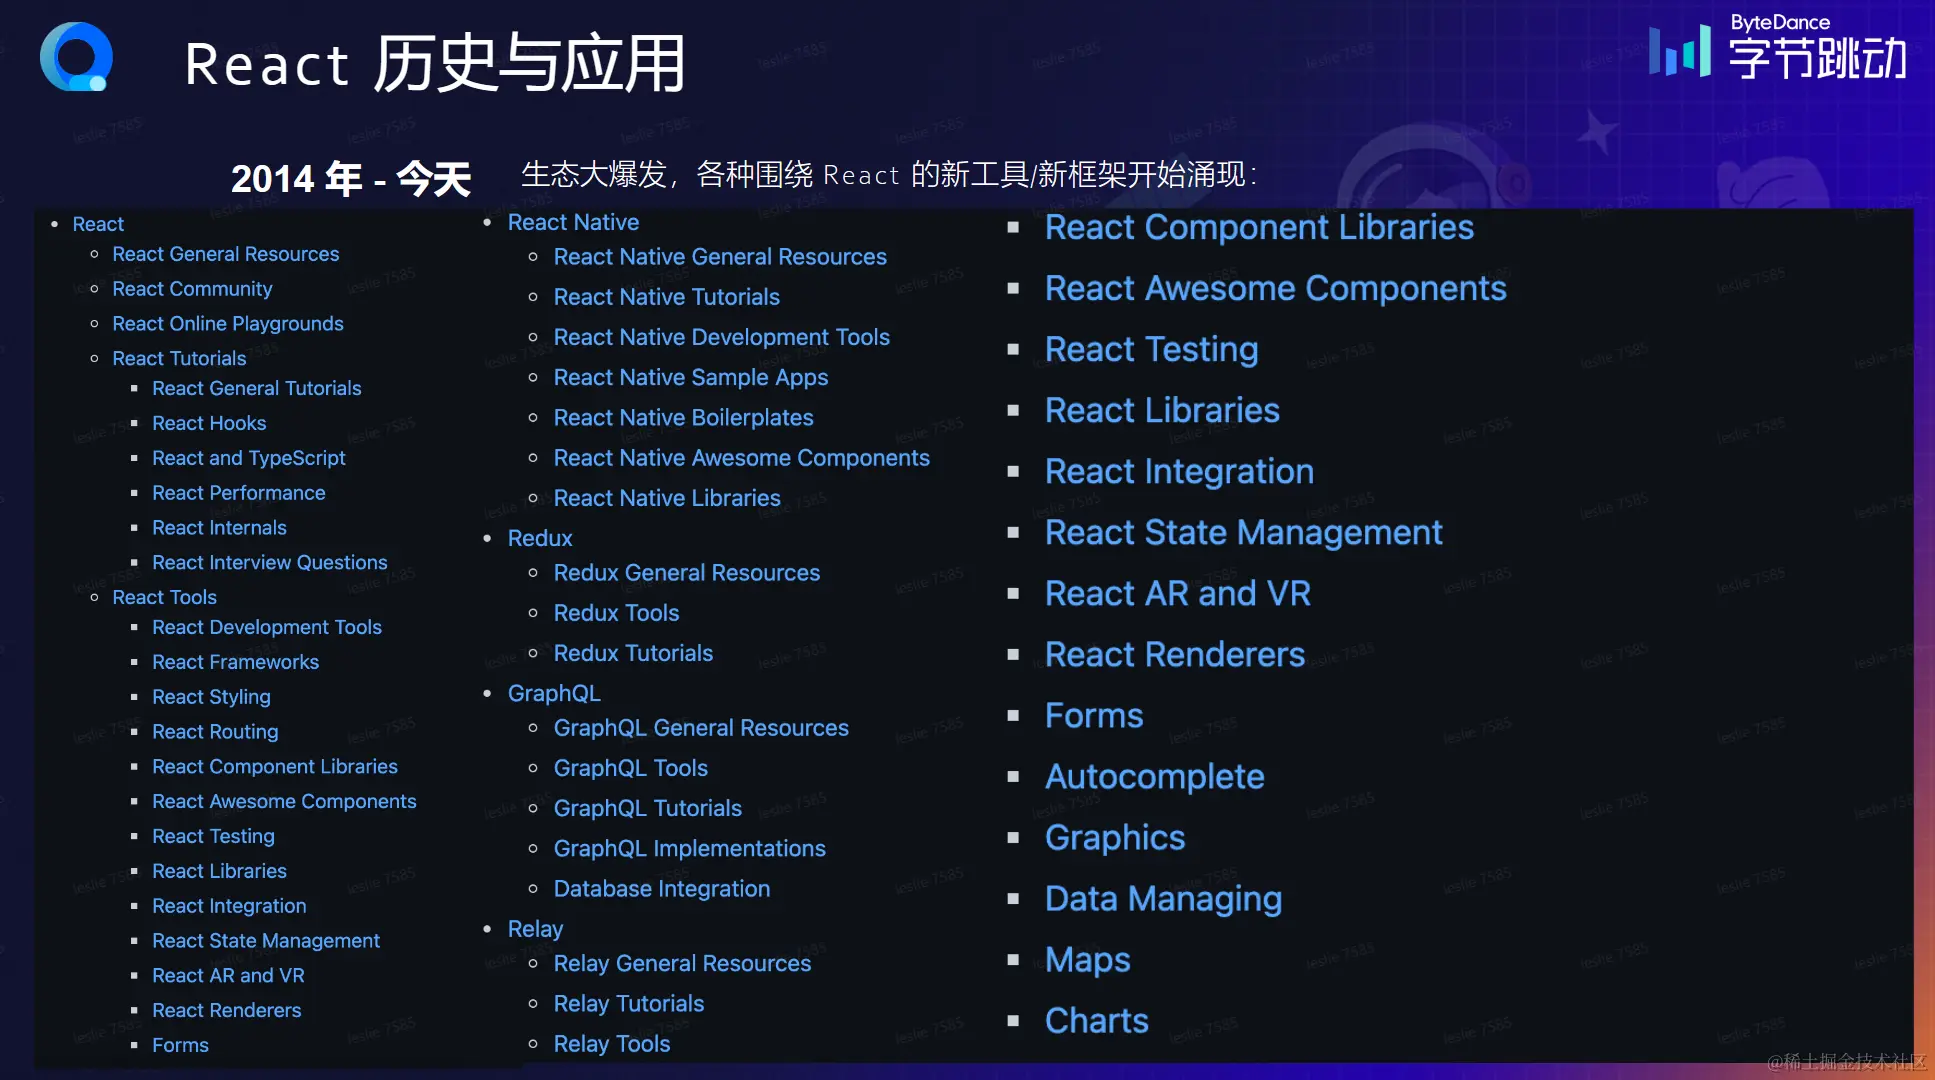Click the large React Testing link
The height and width of the screenshot is (1080, 1935).
[x=1151, y=349]
